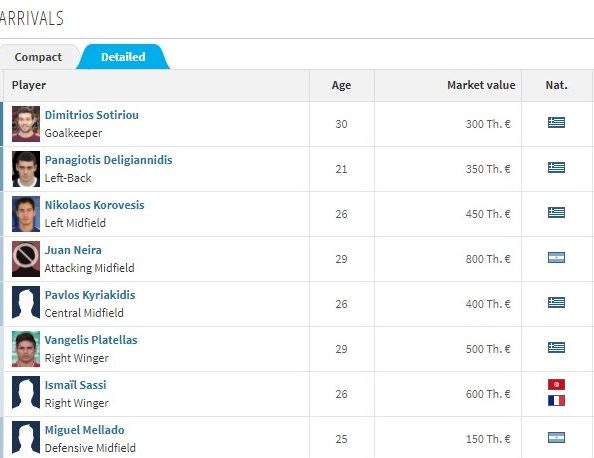Screen dimensions: 594x458
Task: Click Greece flag in Vangelis Platellas row
Action: pos(556,347)
